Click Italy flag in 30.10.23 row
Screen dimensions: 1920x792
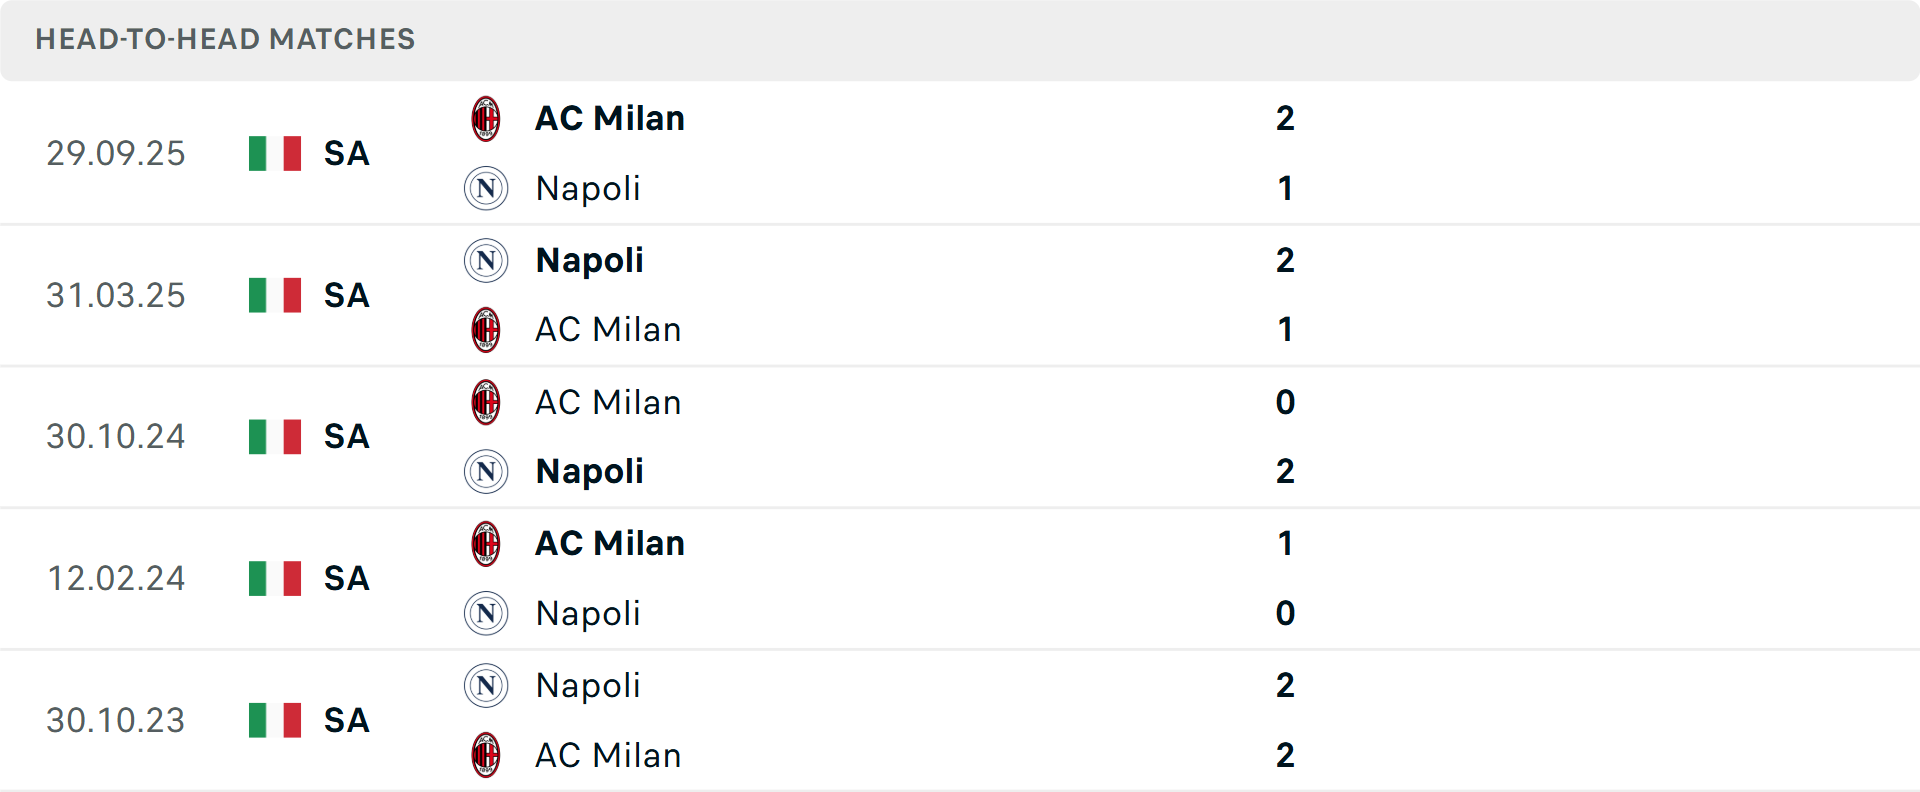pyautogui.click(x=275, y=720)
